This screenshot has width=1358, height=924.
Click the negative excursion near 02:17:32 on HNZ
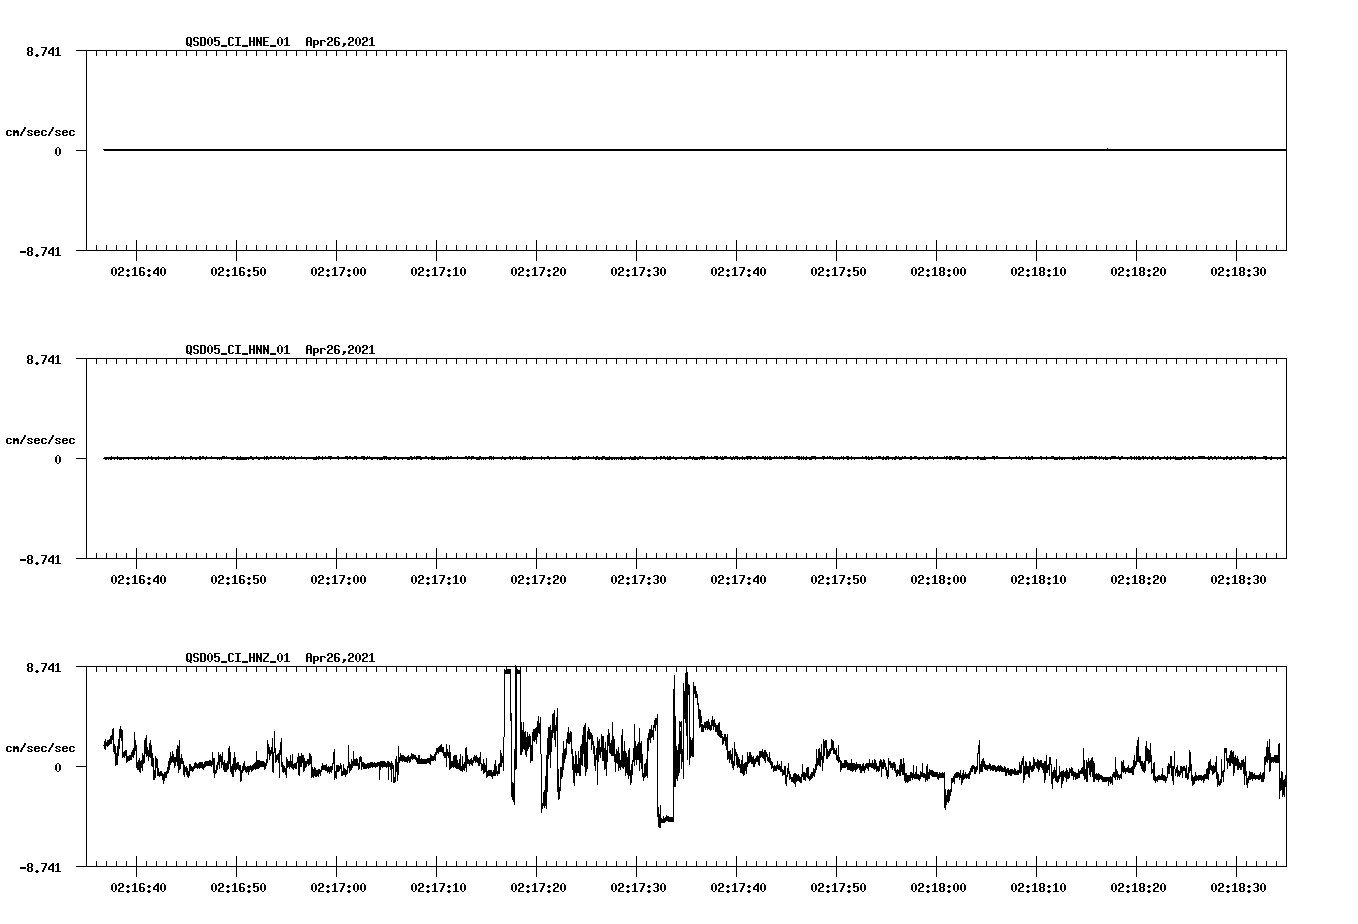(664, 820)
